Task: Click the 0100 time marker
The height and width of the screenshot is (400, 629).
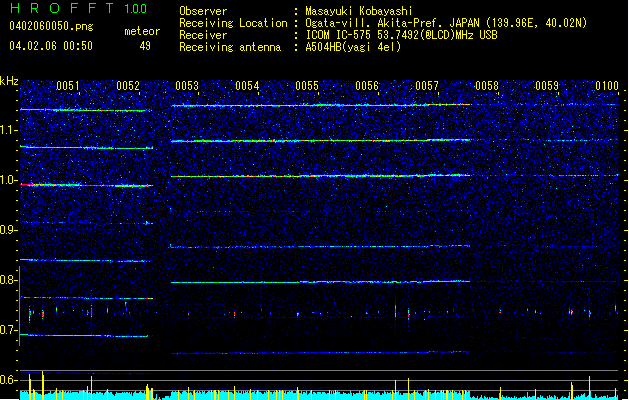Action: [607, 86]
